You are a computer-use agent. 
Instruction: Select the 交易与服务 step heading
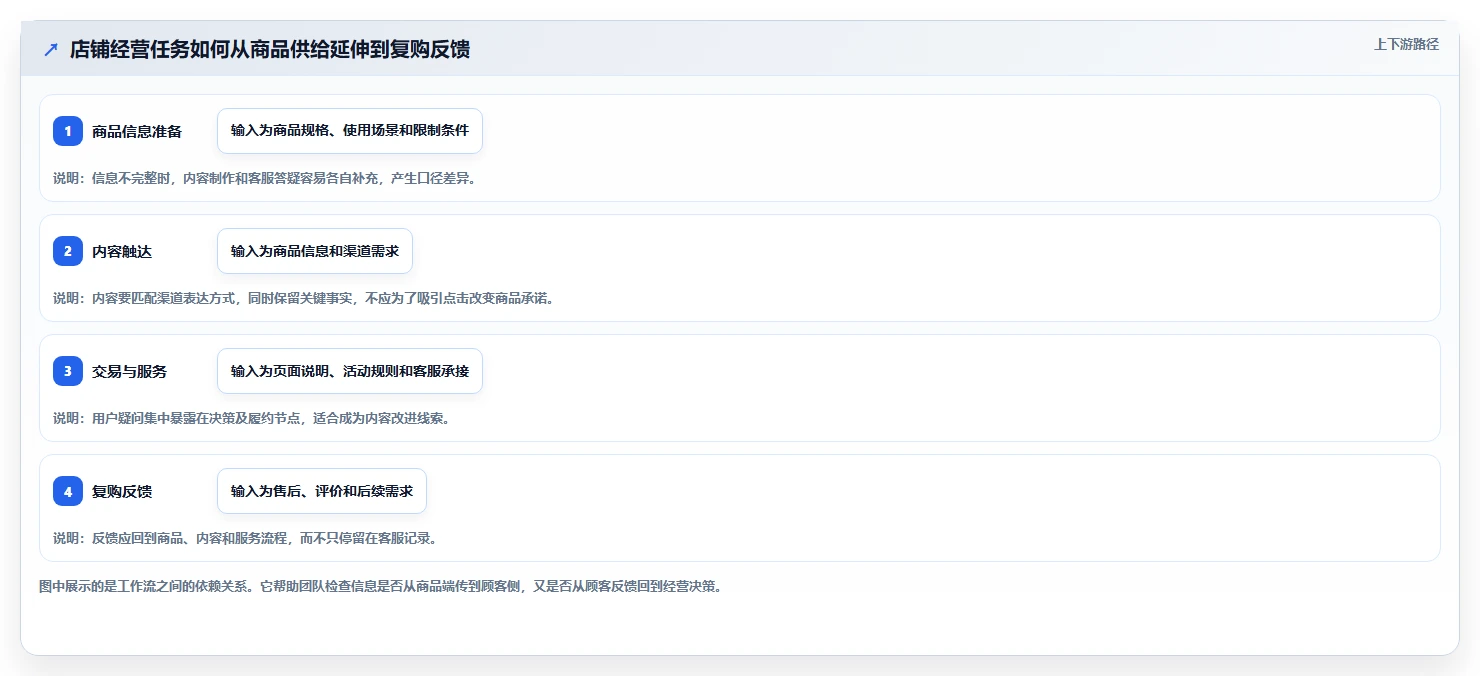point(129,371)
